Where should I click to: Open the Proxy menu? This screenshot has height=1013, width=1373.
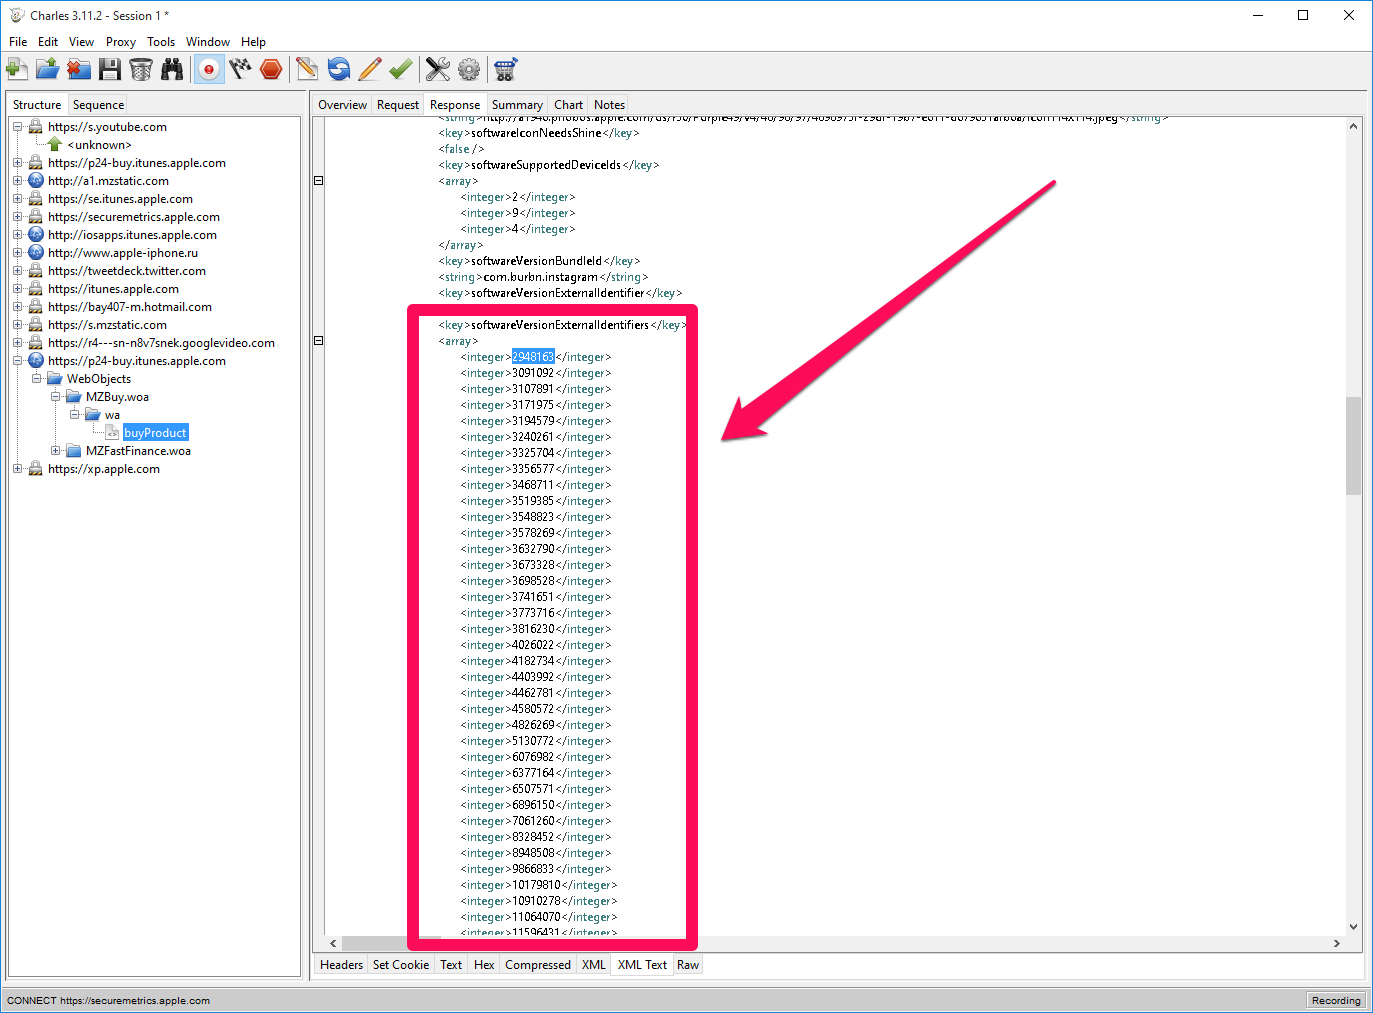click(120, 42)
